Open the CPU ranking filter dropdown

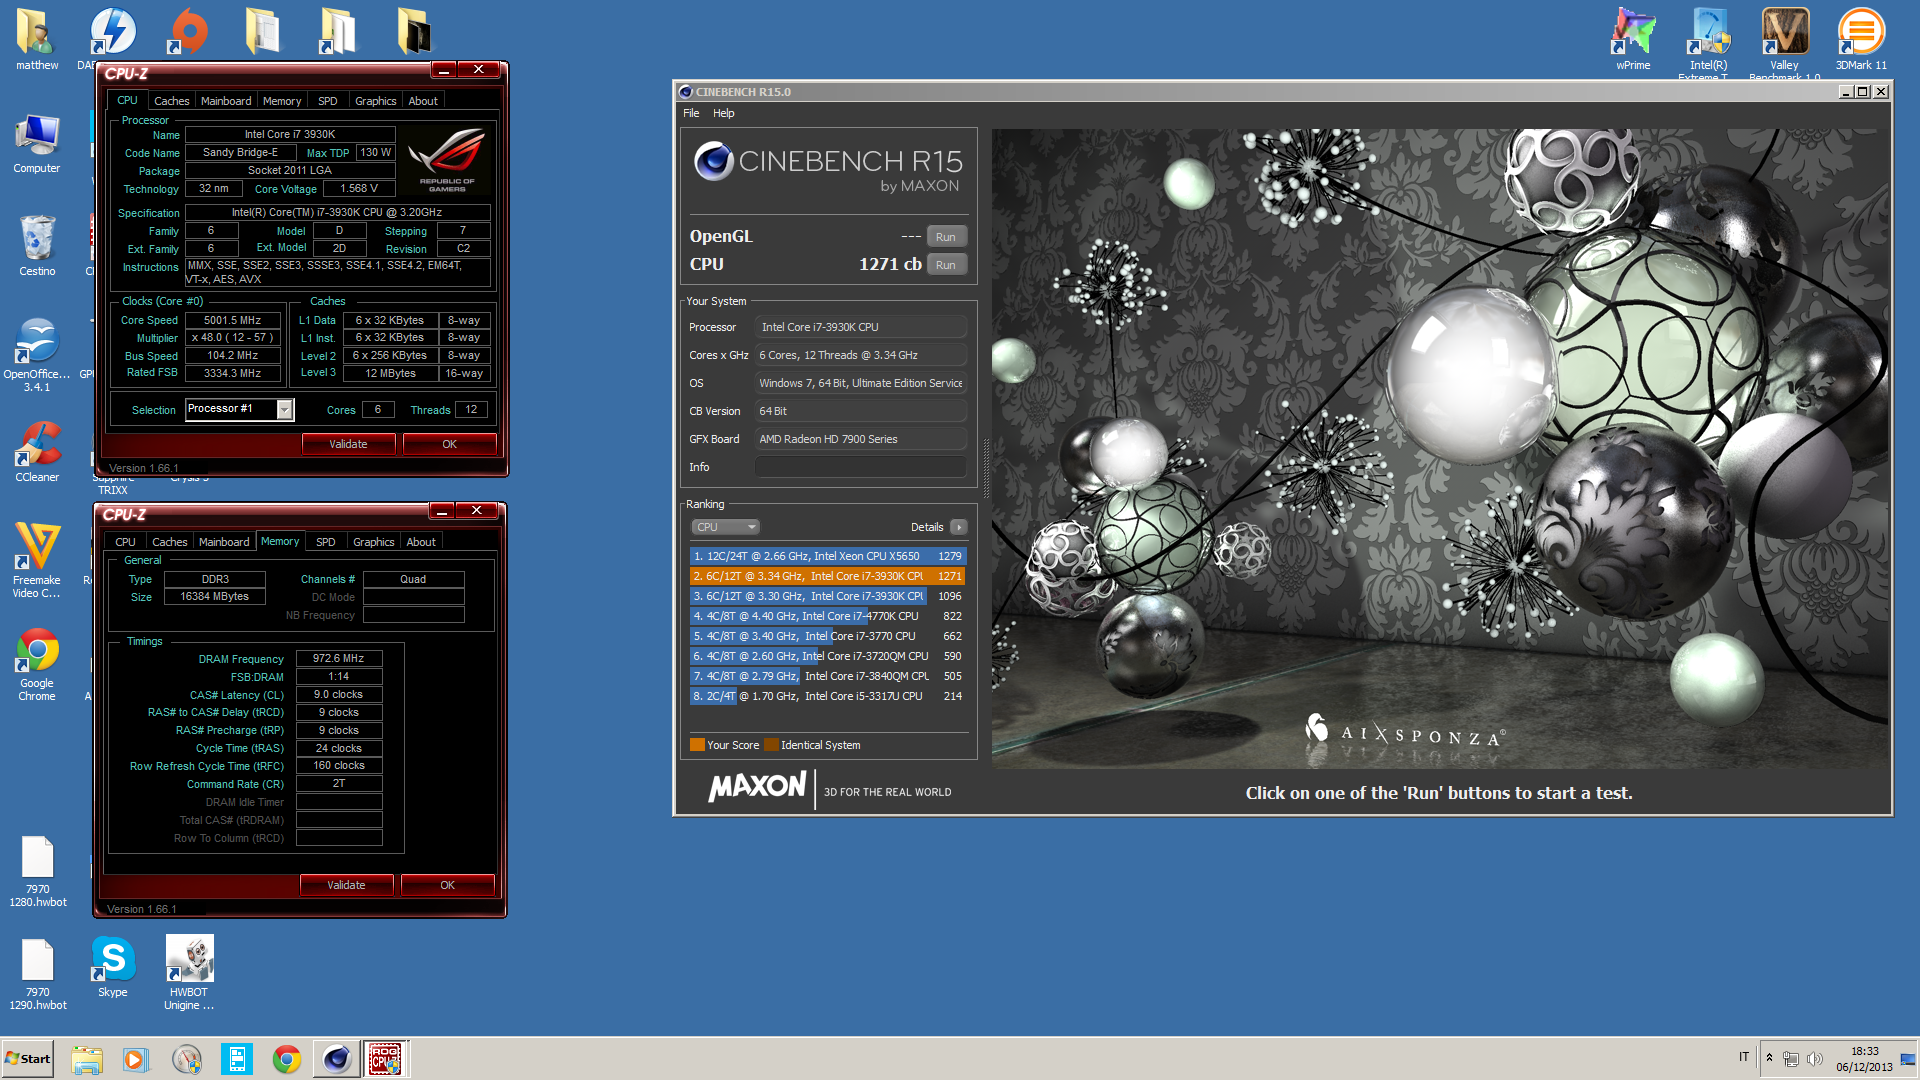[726, 527]
